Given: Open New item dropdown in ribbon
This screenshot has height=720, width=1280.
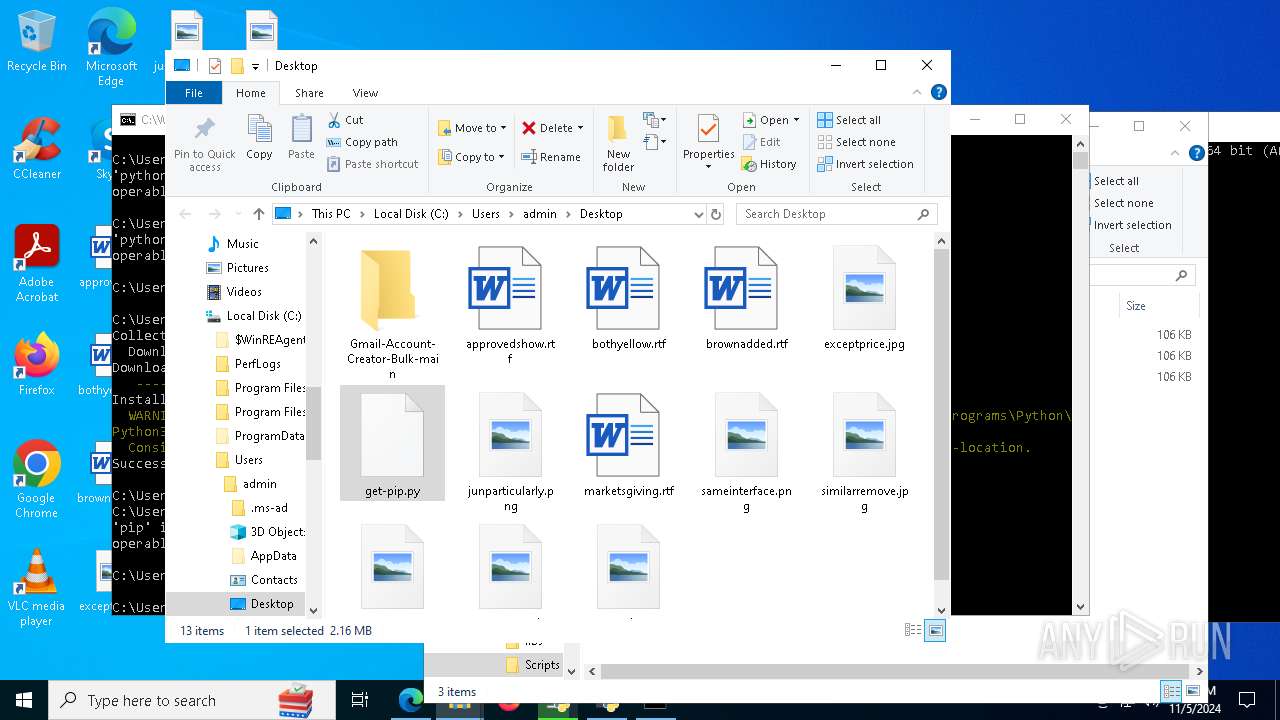Looking at the screenshot, I should coord(655,120).
